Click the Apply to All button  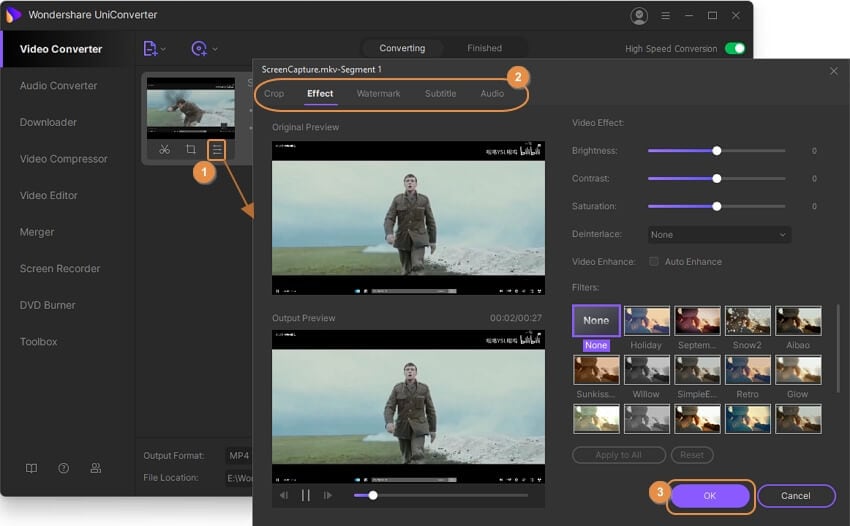619,455
